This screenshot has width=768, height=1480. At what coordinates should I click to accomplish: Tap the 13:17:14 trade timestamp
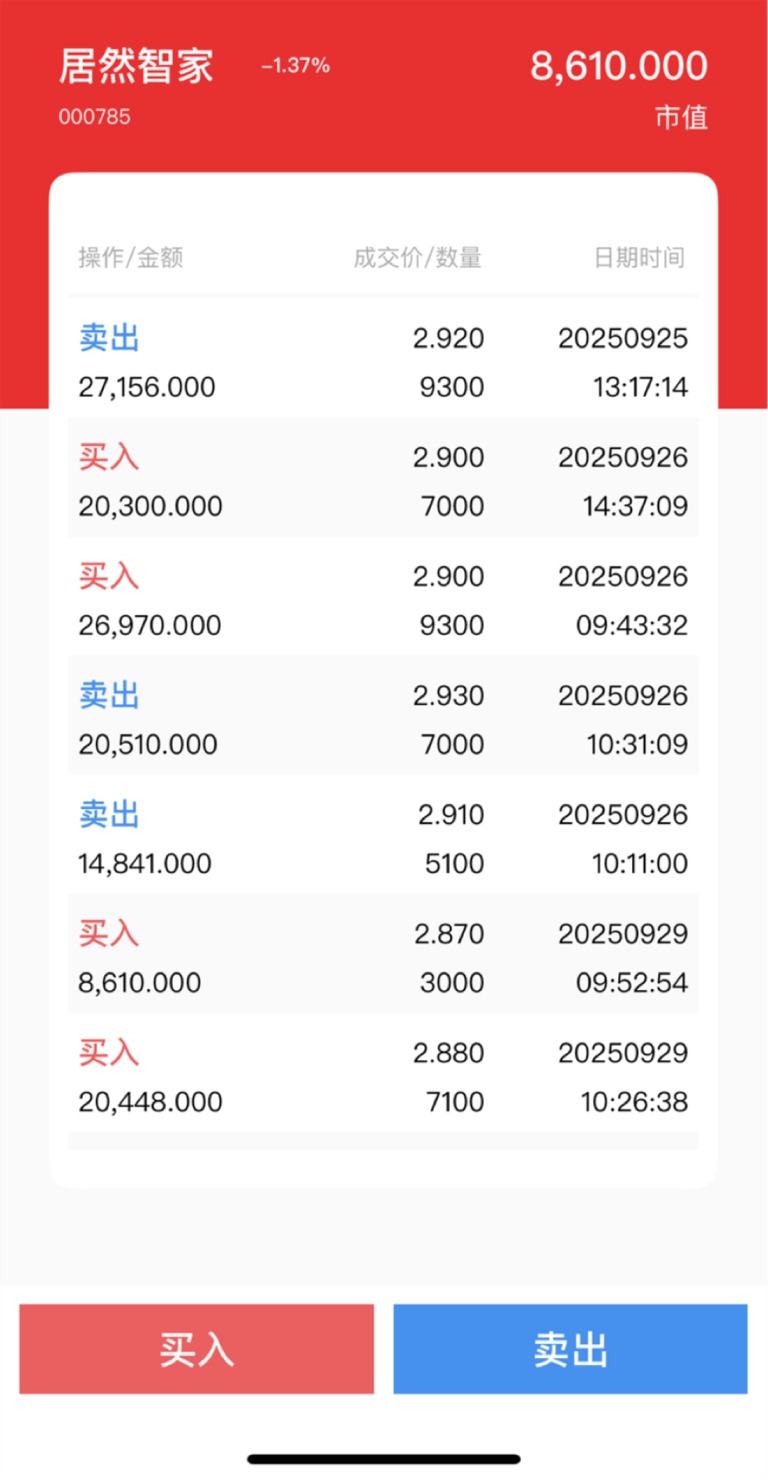(640, 387)
